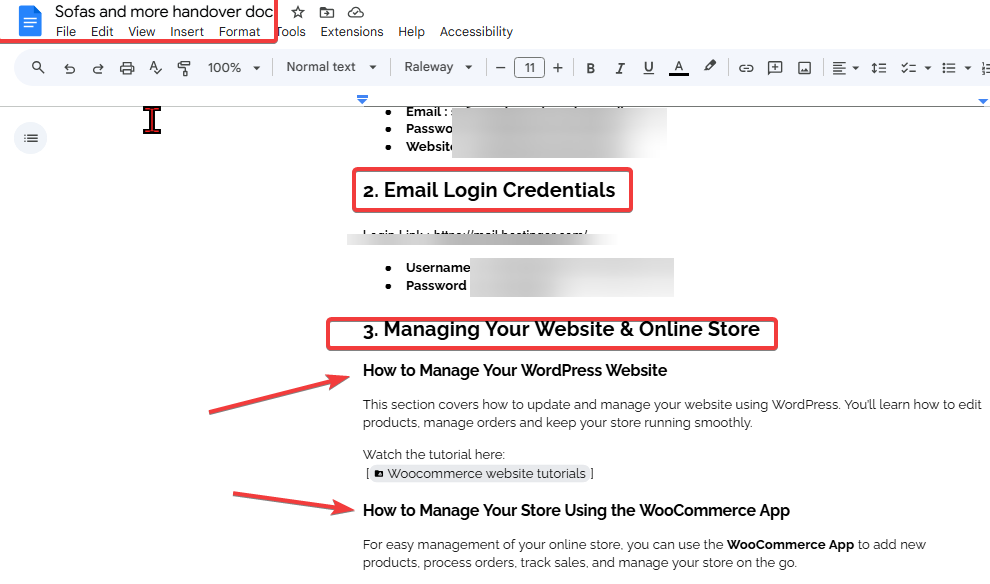Open the text alignment options

click(x=845, y=68)
